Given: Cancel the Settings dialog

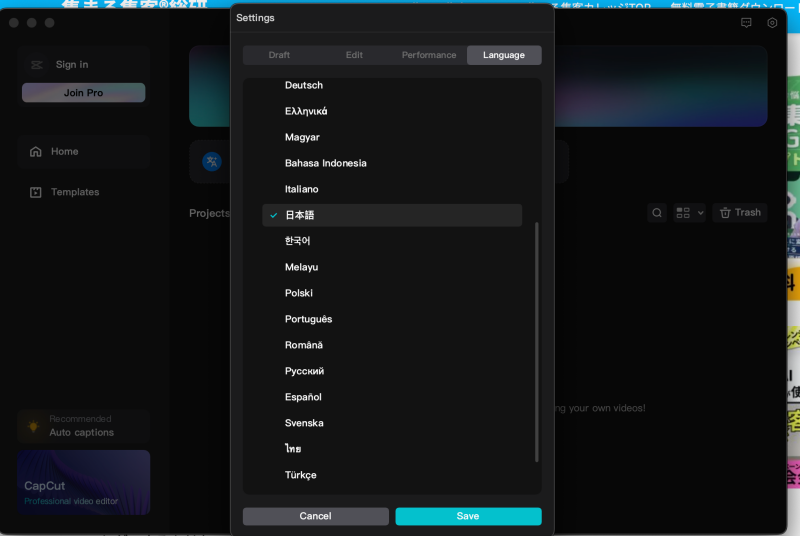Looking at the screenshot, I should pos(315,516).
